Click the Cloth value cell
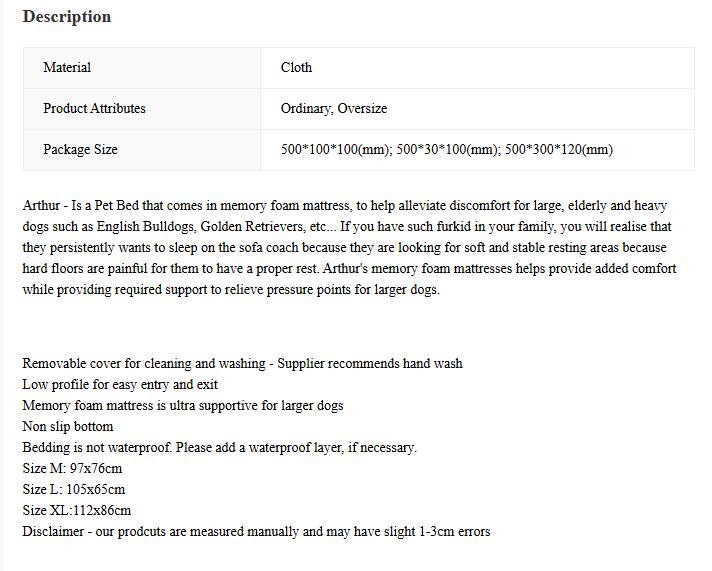This screenshot has width=712, height=571. coord(477,68)
